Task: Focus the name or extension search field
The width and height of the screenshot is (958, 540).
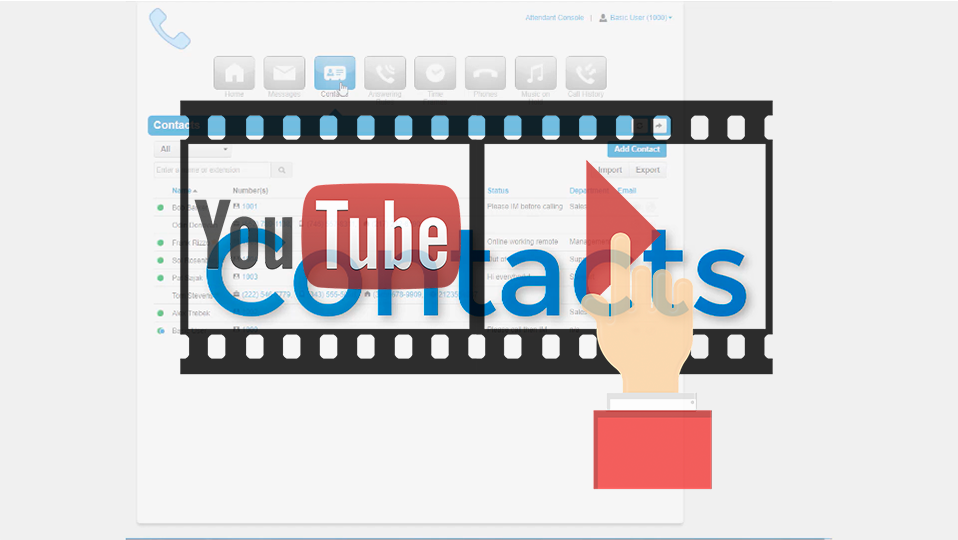Action: [x=212, y=170]
